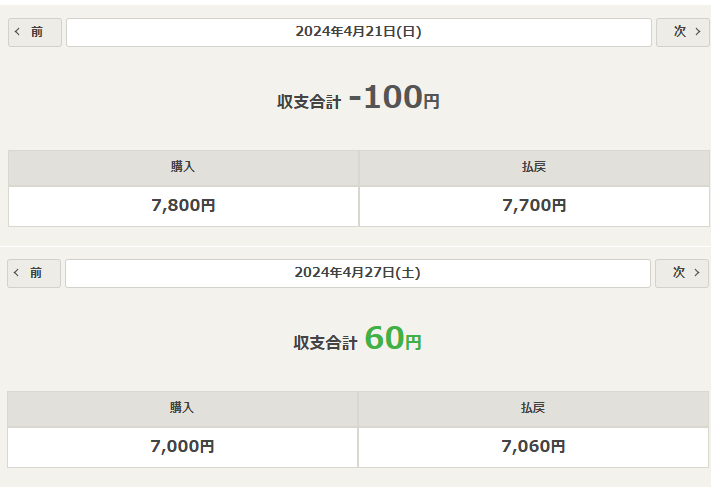Select the 購入 header above 7,800円
The image size is (711, 487).
pos(183,168)
